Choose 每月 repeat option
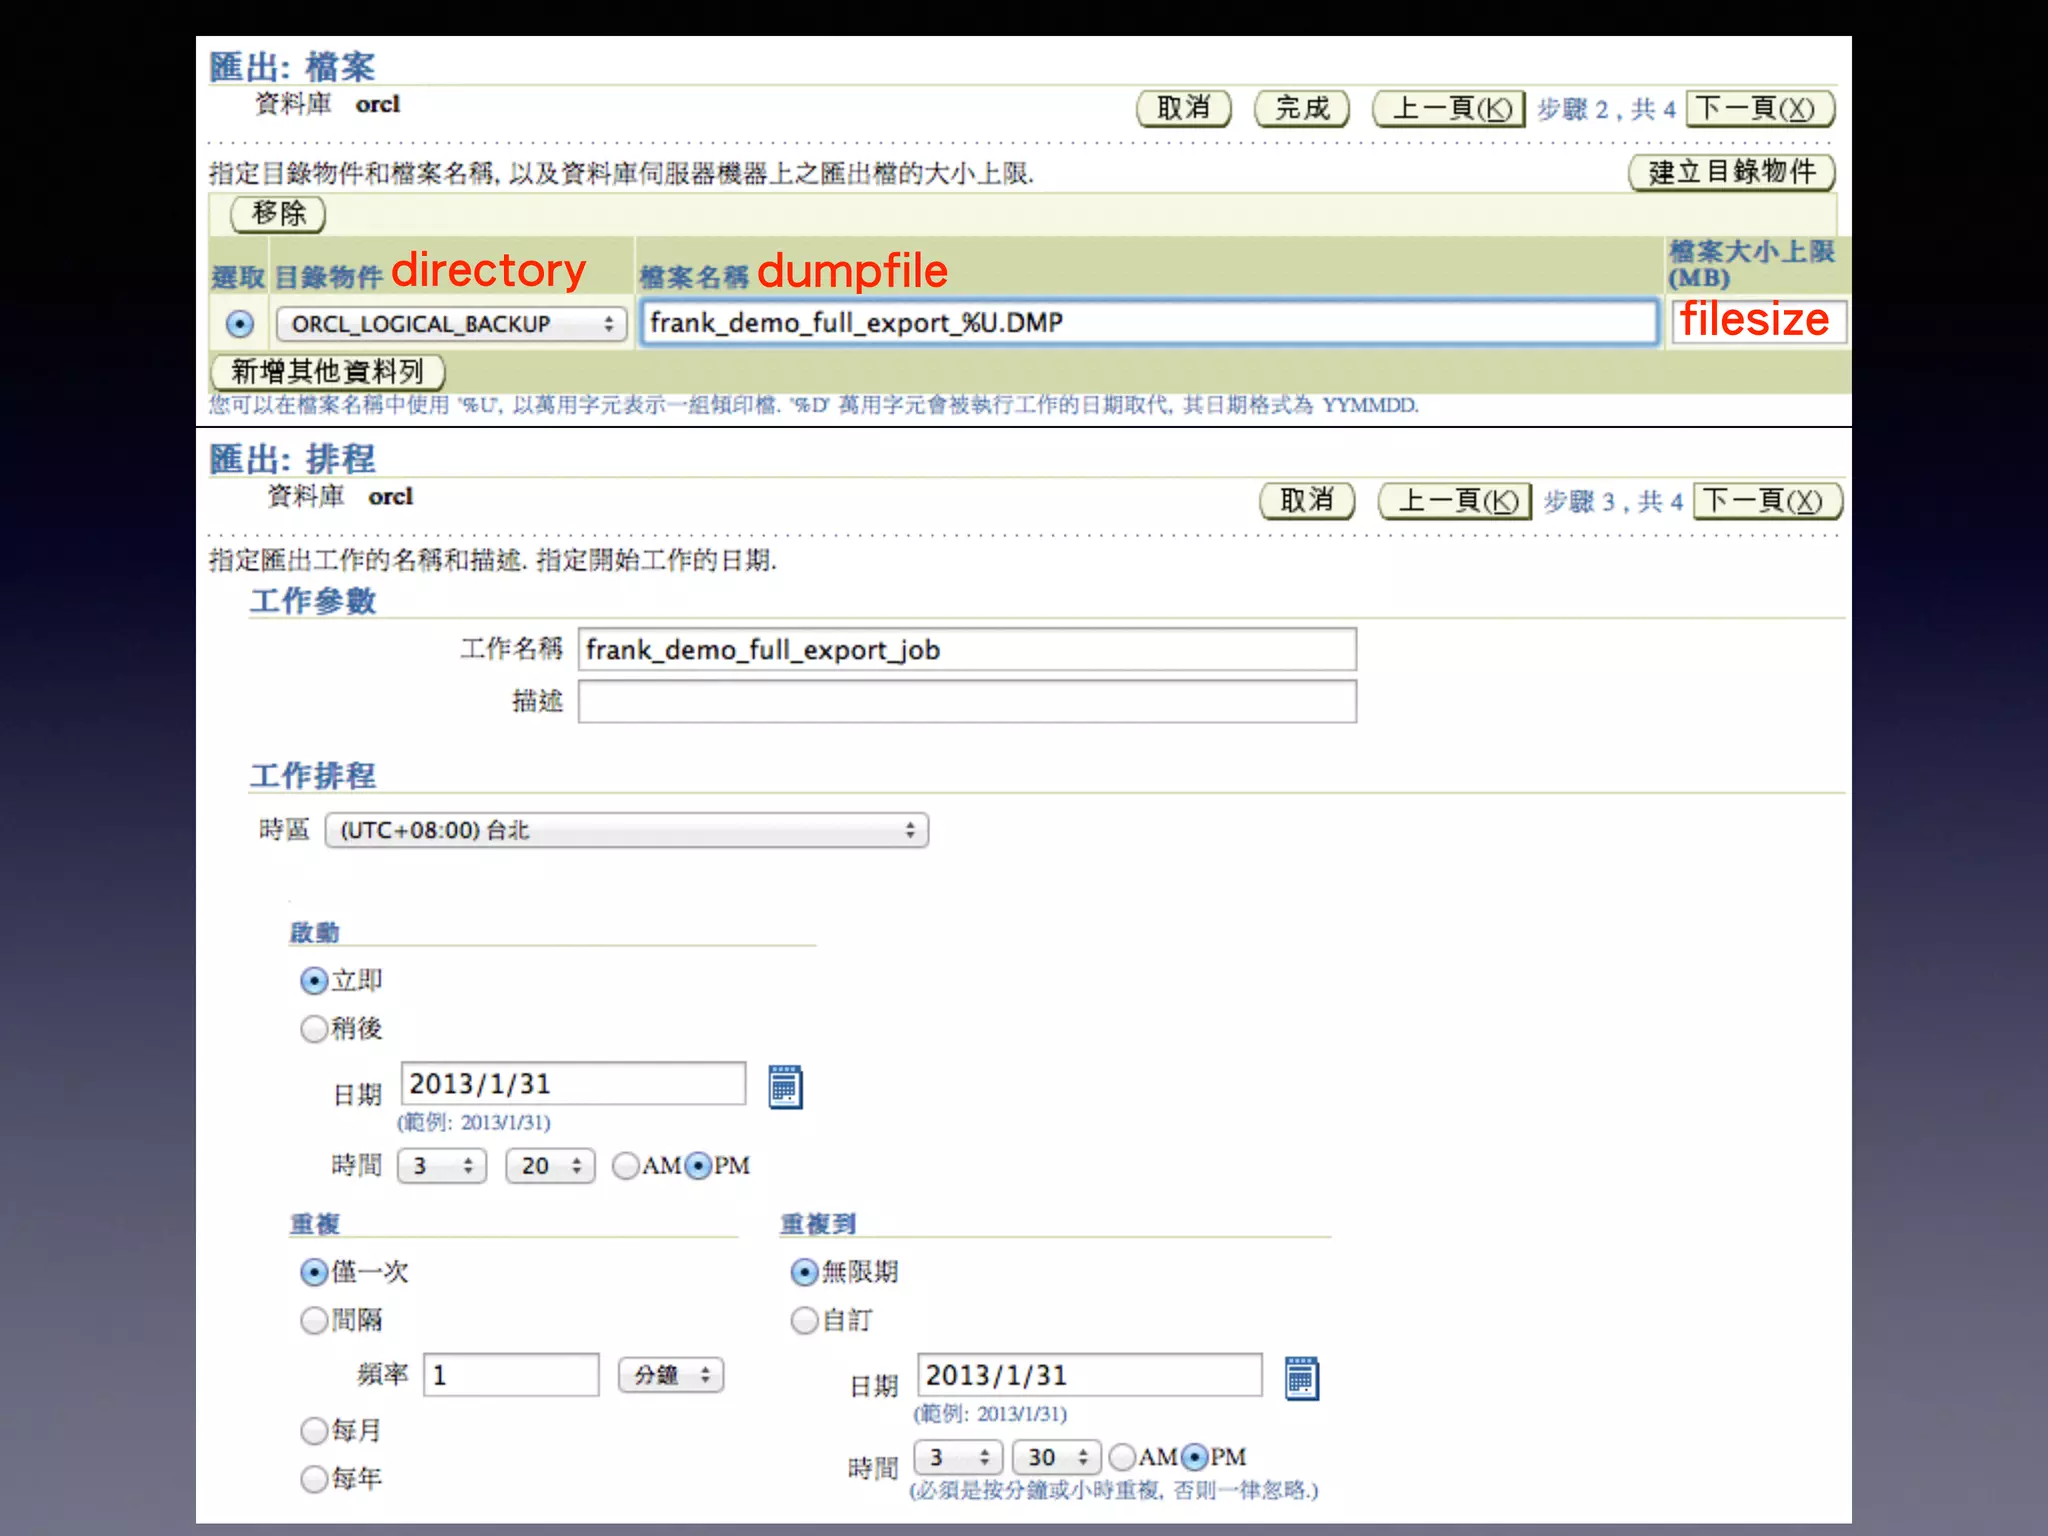Image resolution: width=2048 pixels, height=1536 pixels. pyautogui.click(x=314, y=1431)
